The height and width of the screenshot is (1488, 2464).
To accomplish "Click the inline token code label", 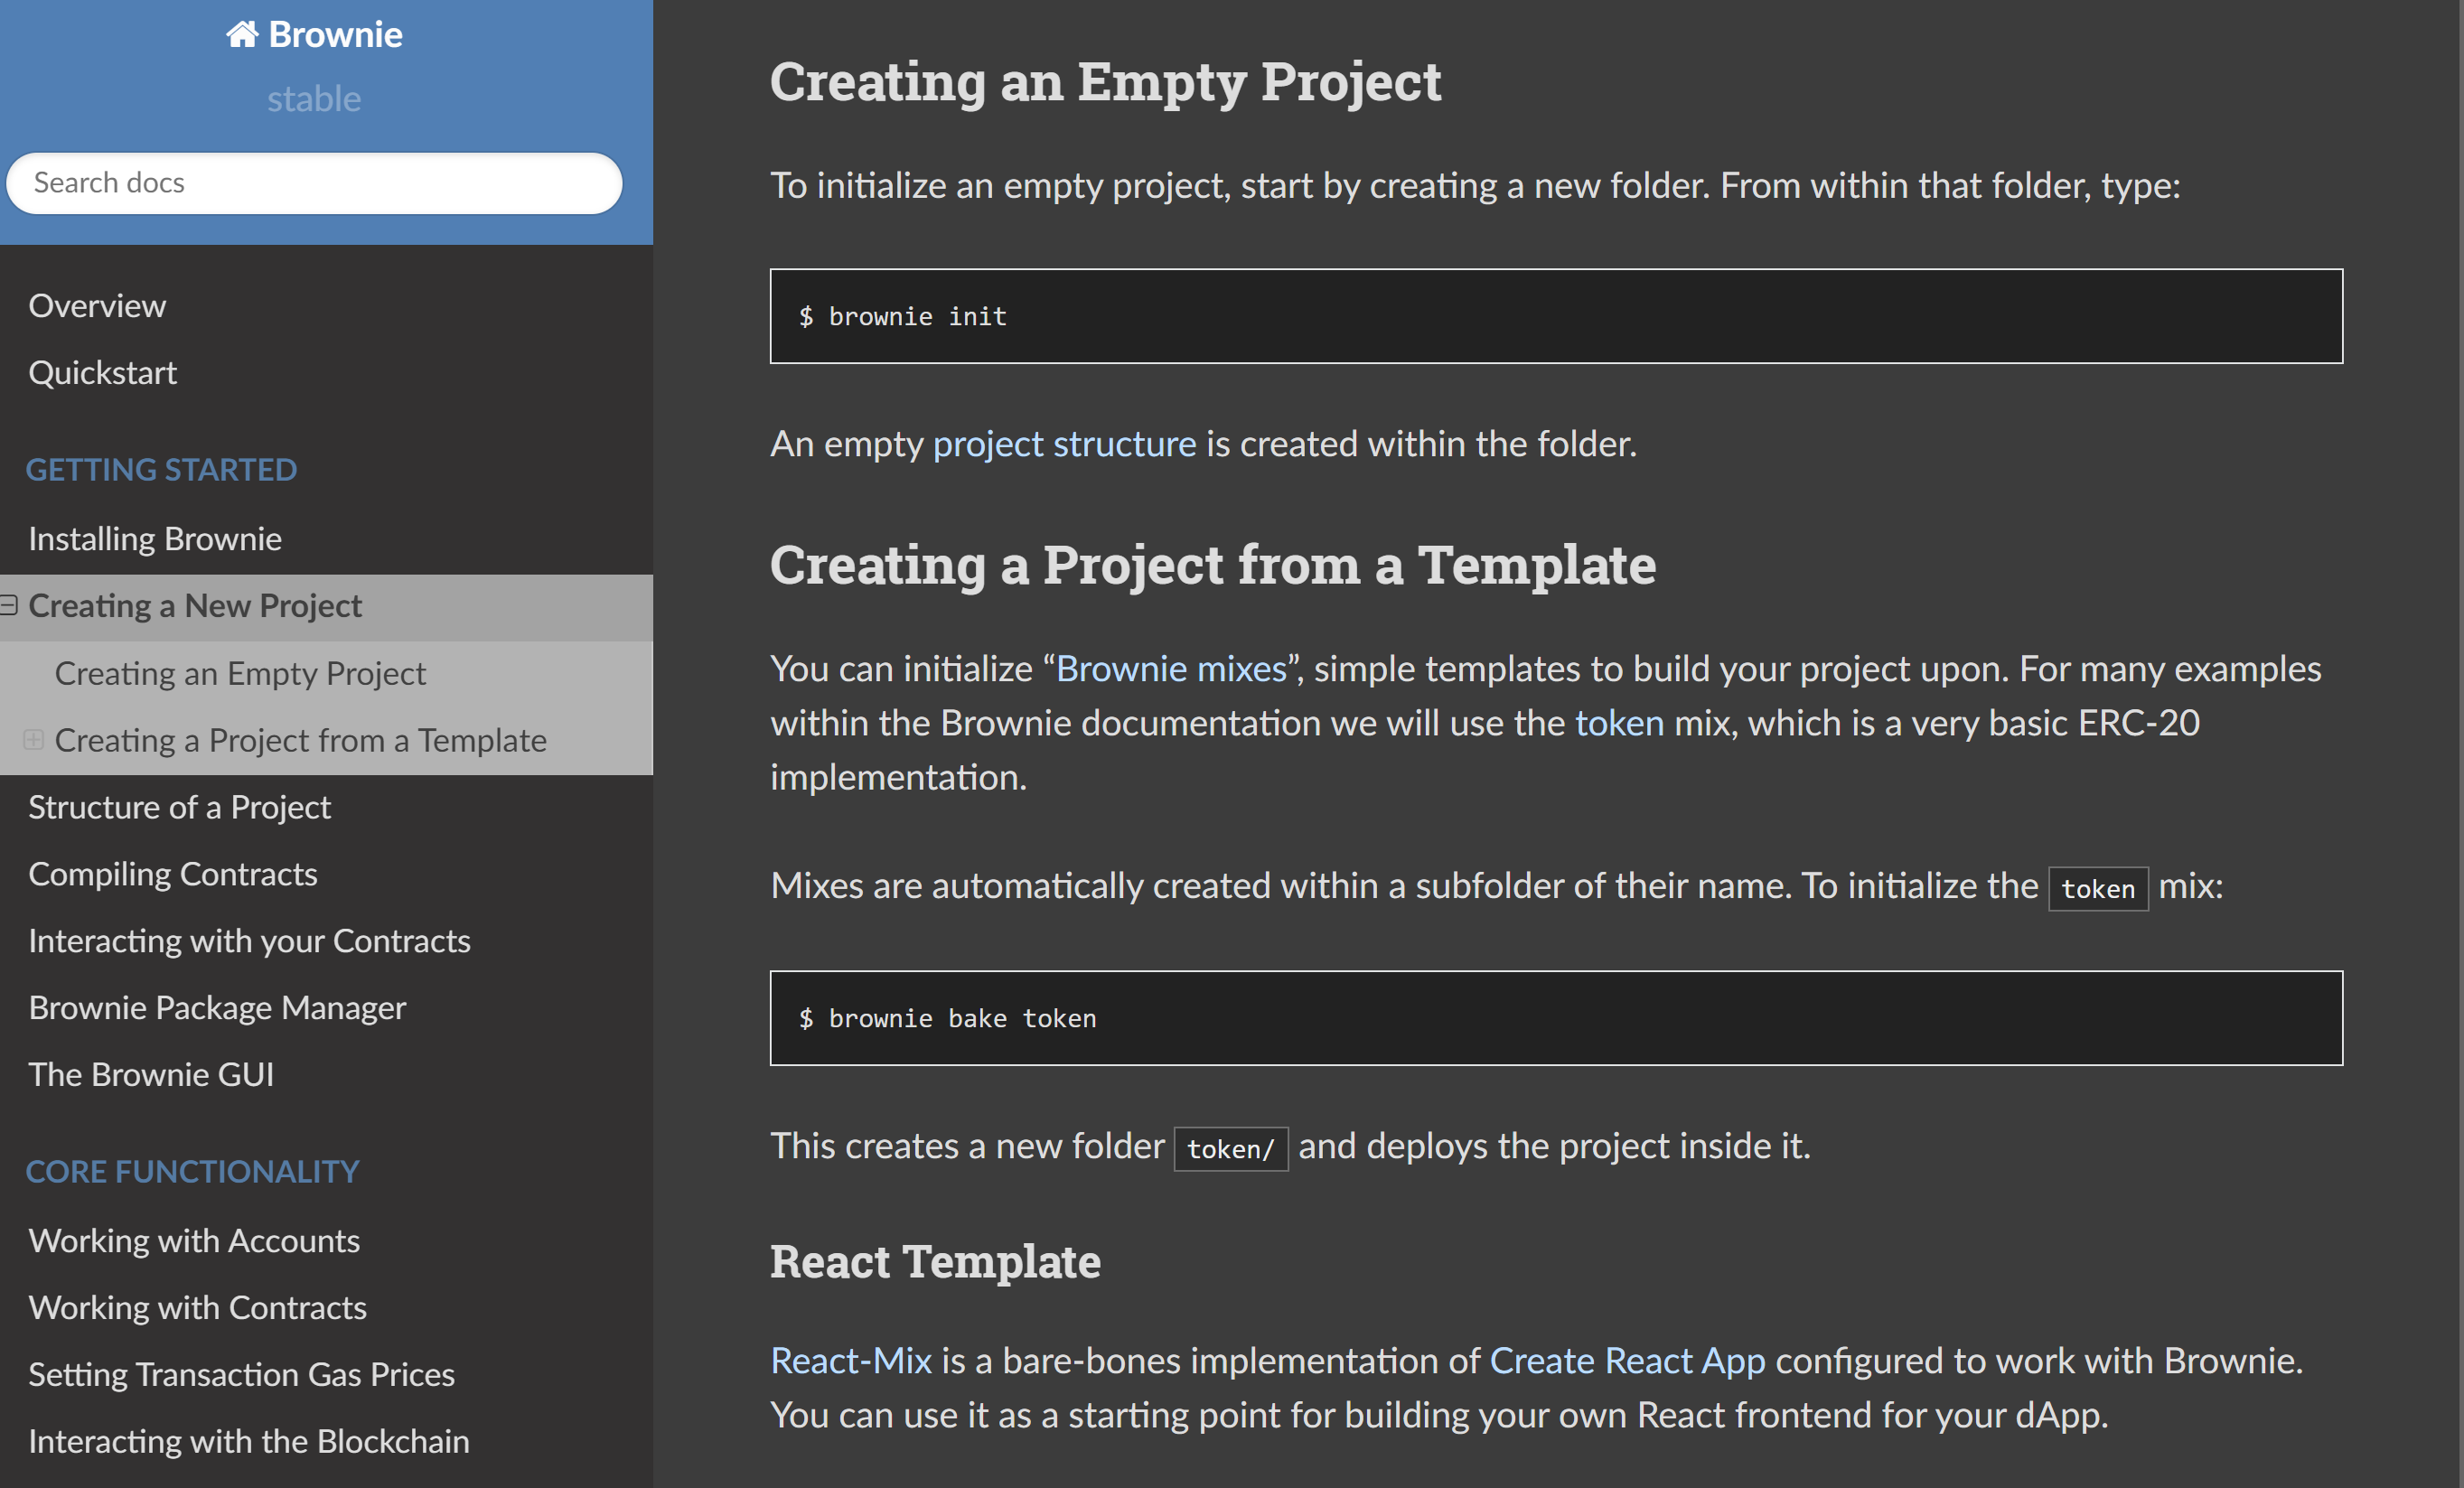I will [2098, 888].
